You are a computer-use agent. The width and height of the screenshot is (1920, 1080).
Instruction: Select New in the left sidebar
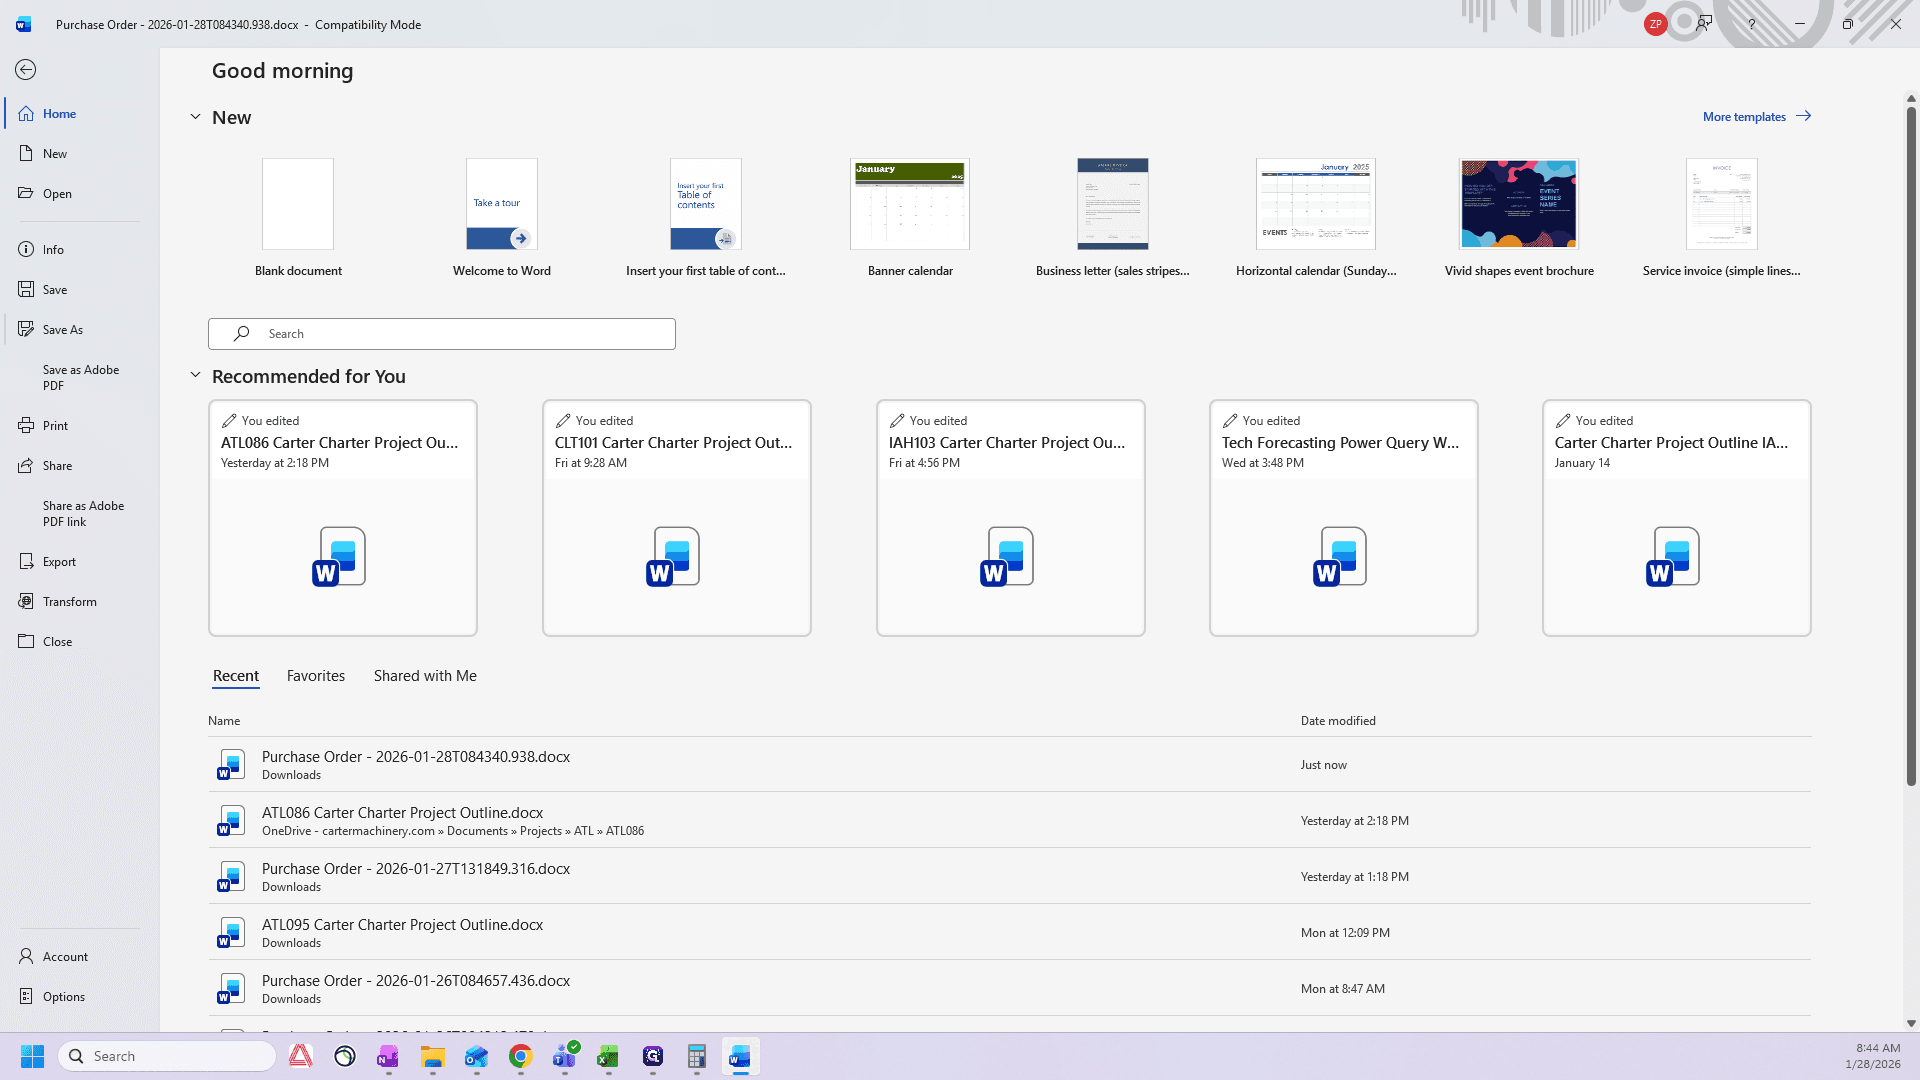tap(80, 154)
